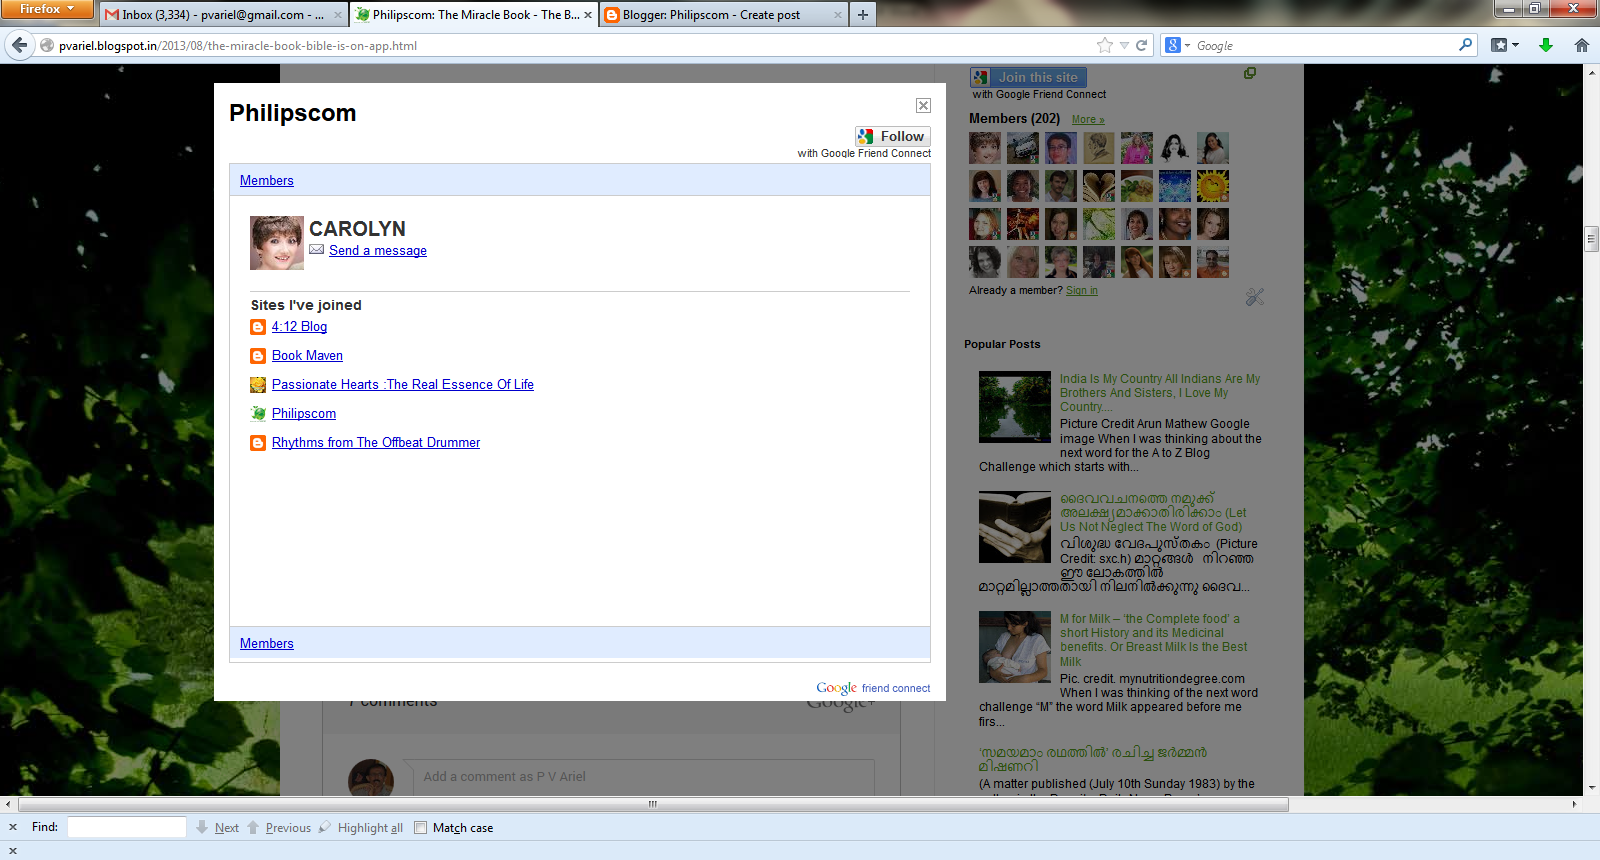Click the horizontal scrollbar thumb
Image resolution: width=1600 pixels, height=860 pixels.
653,804
